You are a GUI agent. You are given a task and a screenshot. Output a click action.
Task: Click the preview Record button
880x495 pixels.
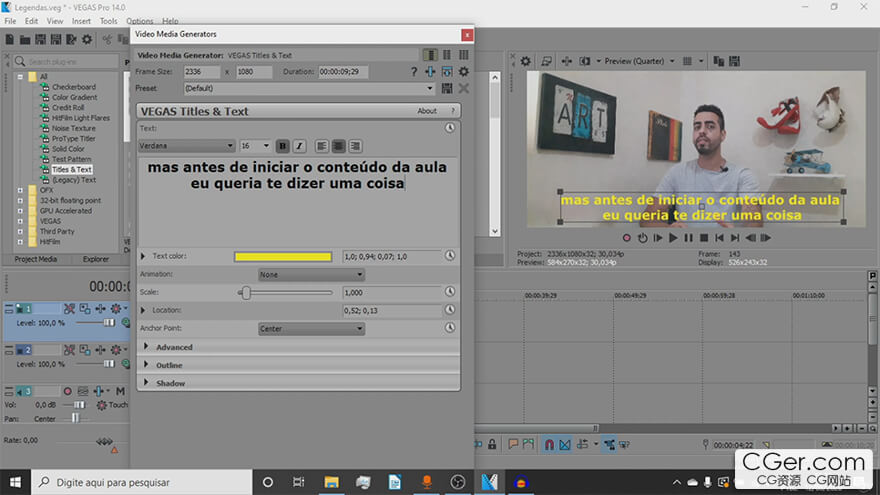[626, 238]
